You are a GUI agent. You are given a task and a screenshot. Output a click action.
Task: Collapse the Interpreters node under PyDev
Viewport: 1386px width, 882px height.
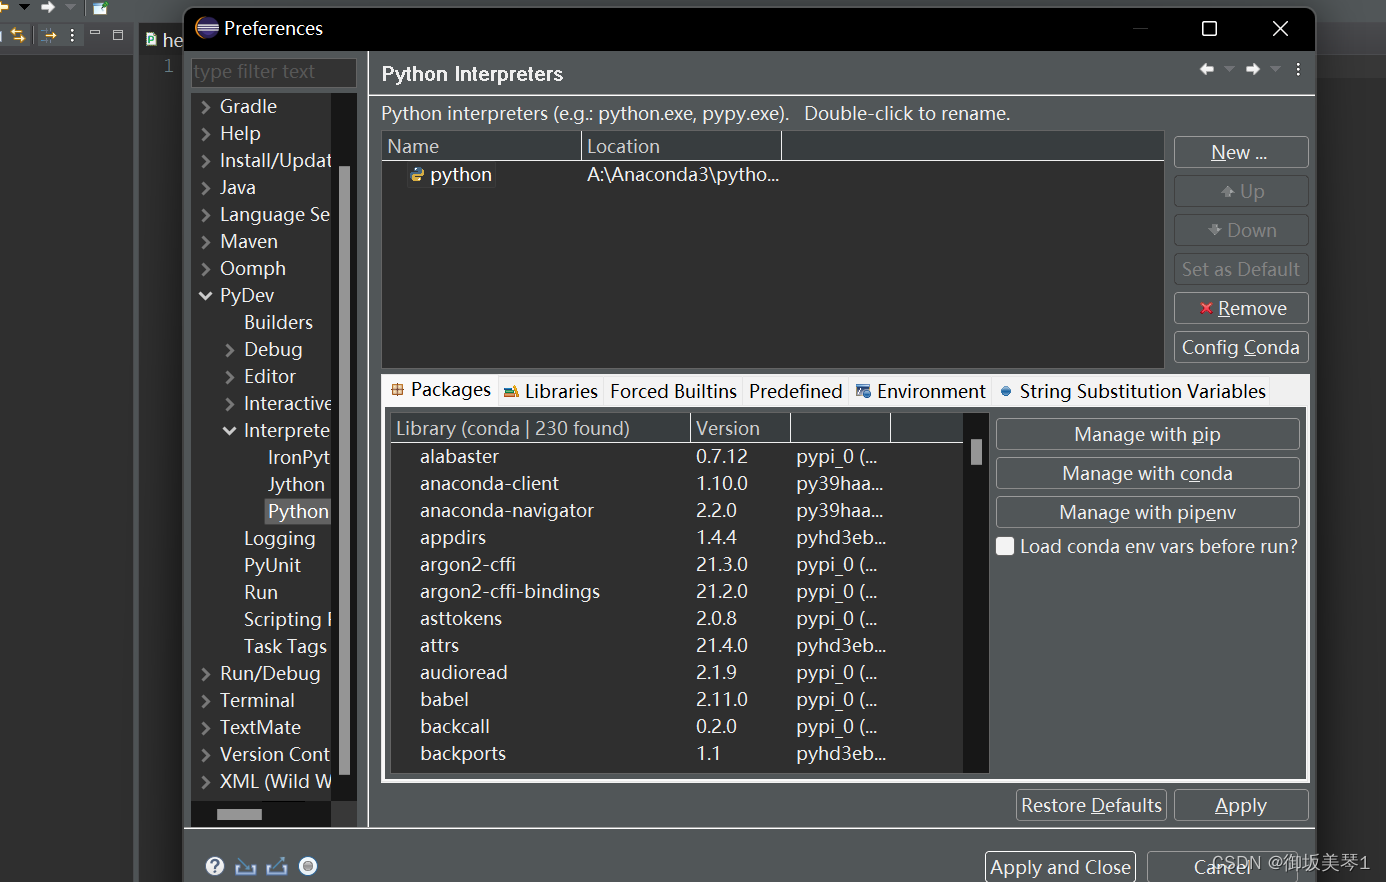point(230,431)
